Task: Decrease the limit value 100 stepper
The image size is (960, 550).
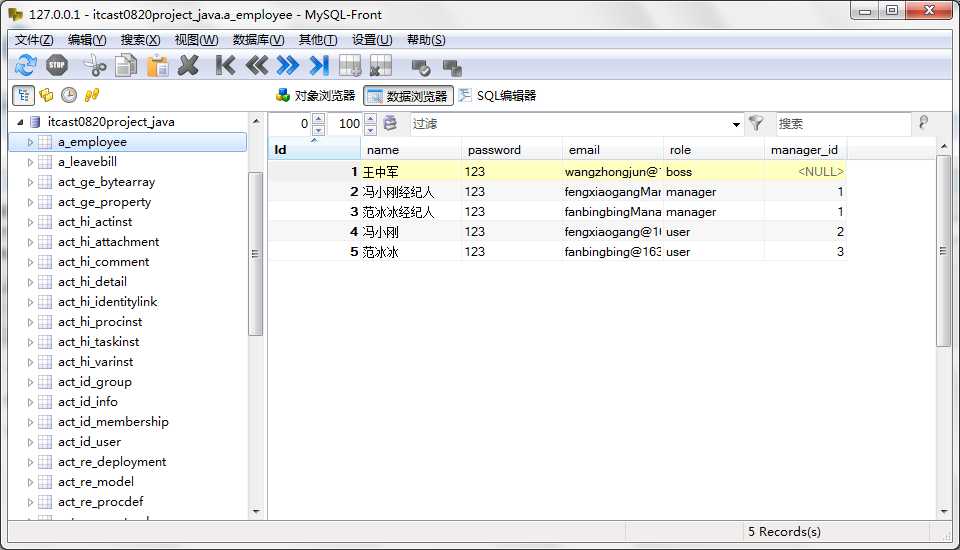Action: [370, 129]
